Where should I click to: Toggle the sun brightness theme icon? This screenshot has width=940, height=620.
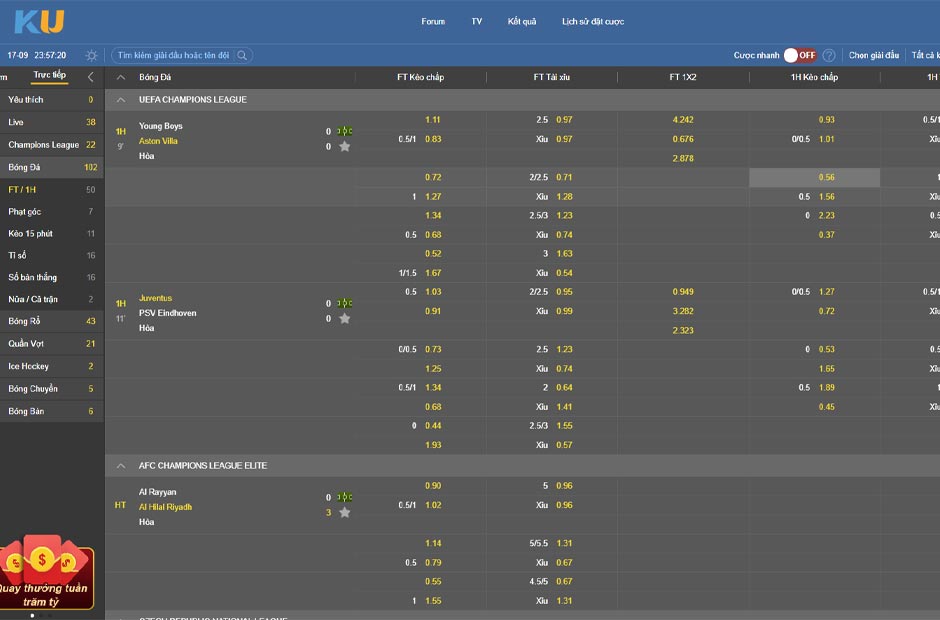pyautogui.click(x=91, y=56)
